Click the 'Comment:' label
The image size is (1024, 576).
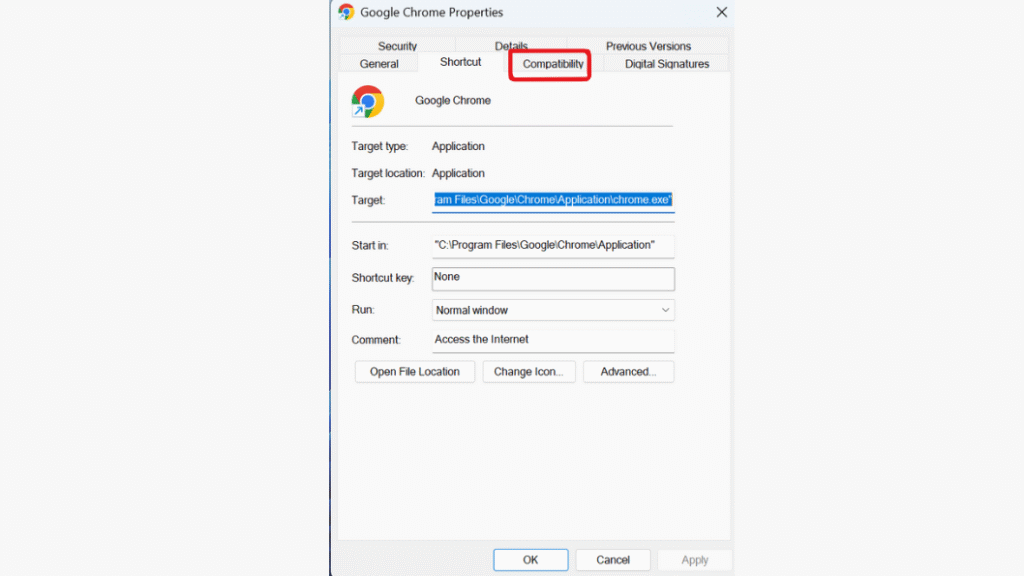click(x=376, y=340)
